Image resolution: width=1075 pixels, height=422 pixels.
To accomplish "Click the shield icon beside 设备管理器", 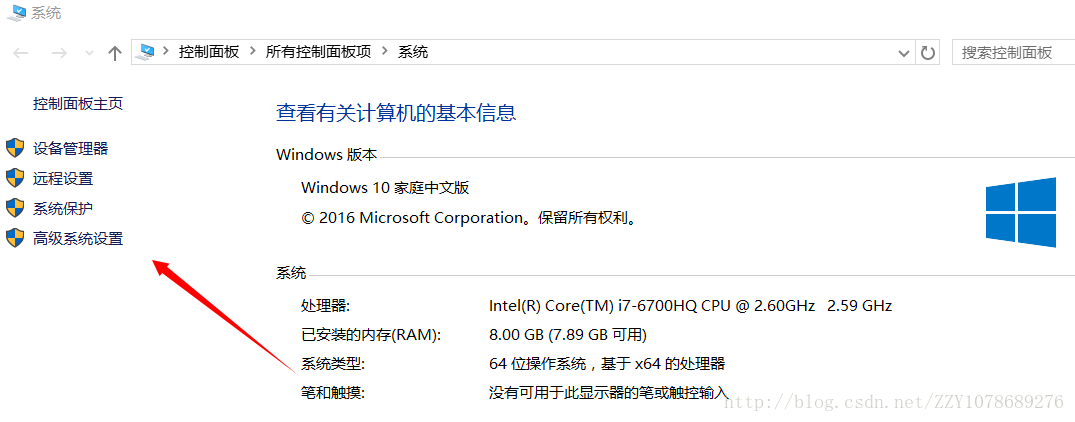I will [x=14, y=148].
